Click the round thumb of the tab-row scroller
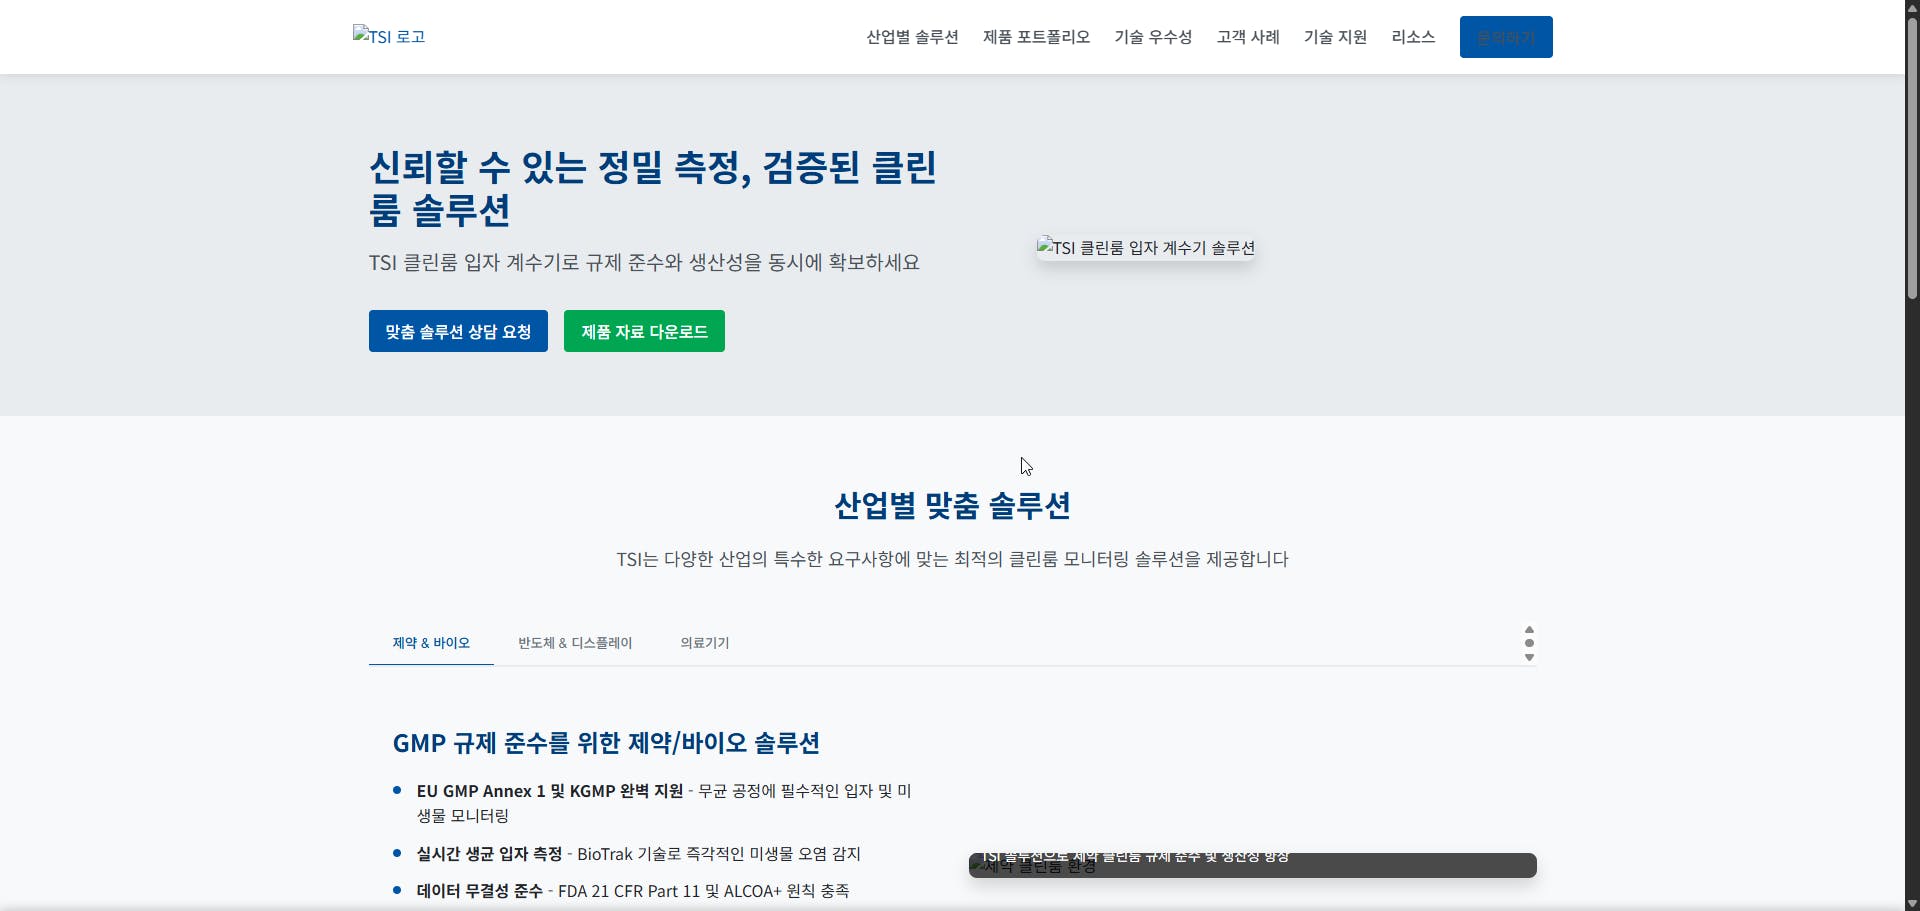The height and width of the screenshot is (911, 1920). pyautogui.click(x=1529, y=643)
